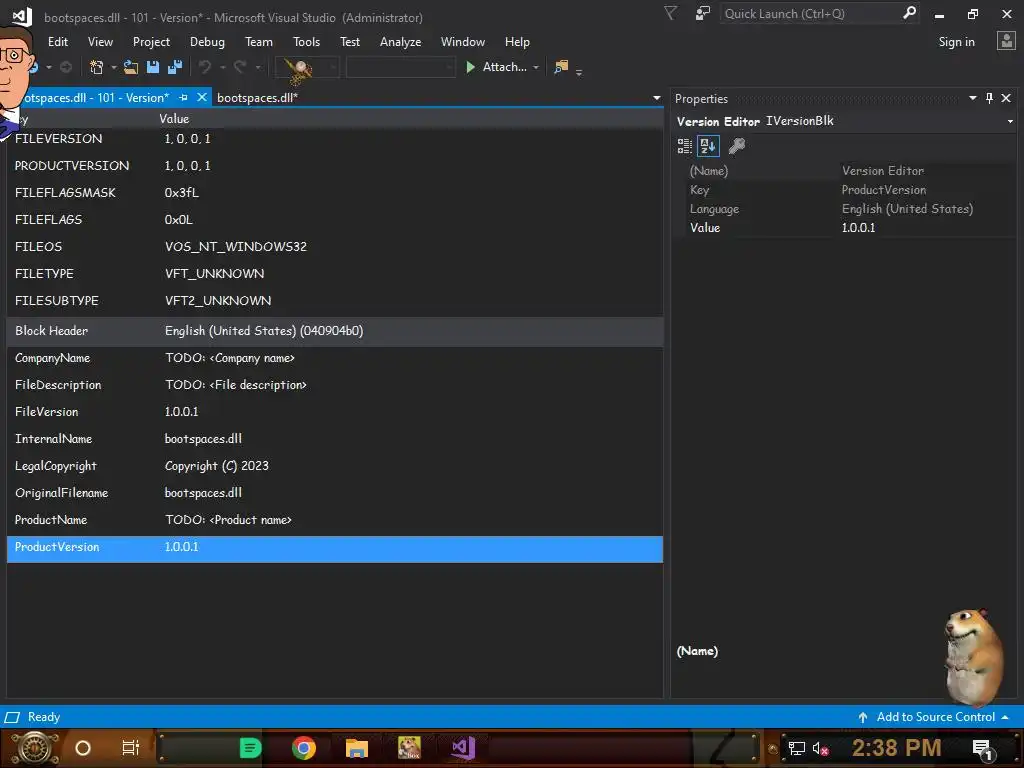Click the Quick Launch magnifier icon
1024x768 pixels.
(909, 13)
